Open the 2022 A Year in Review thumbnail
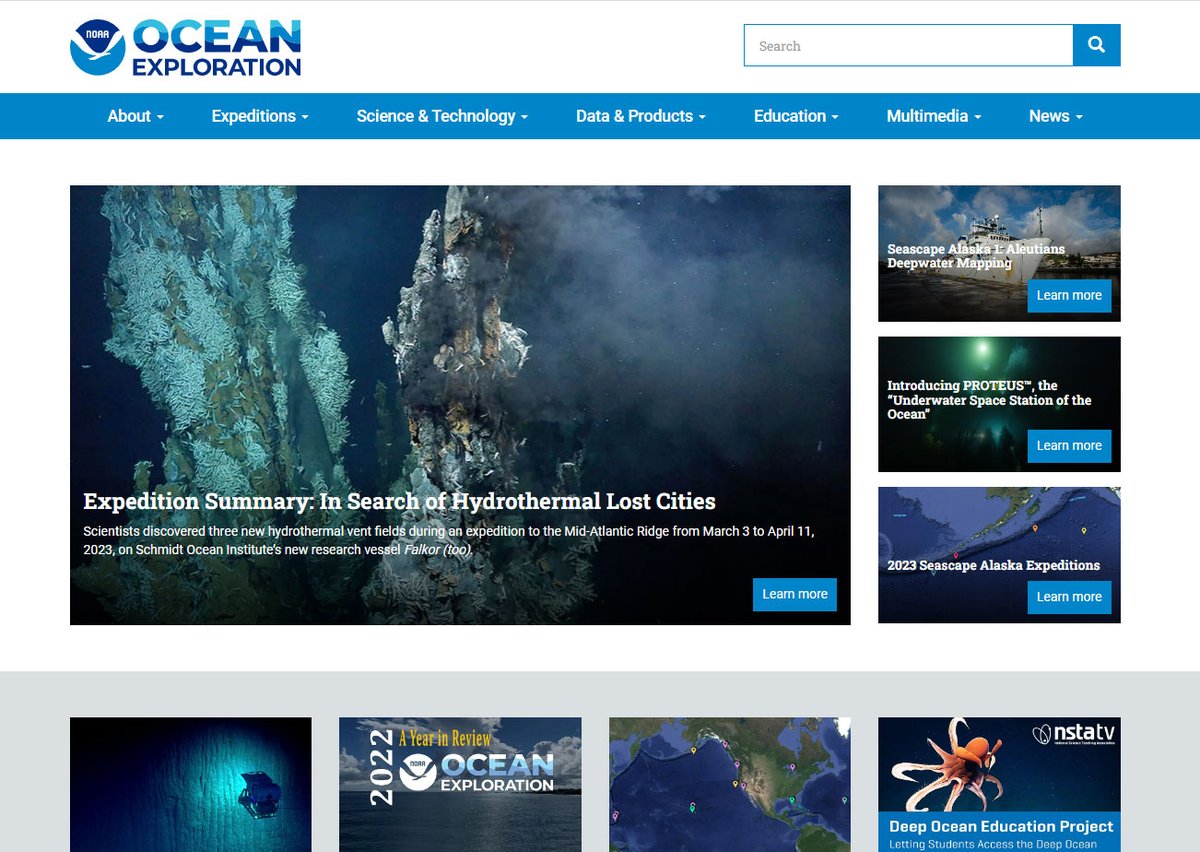Viewport: 1200px width, 852px height. (x=460, y=785)
